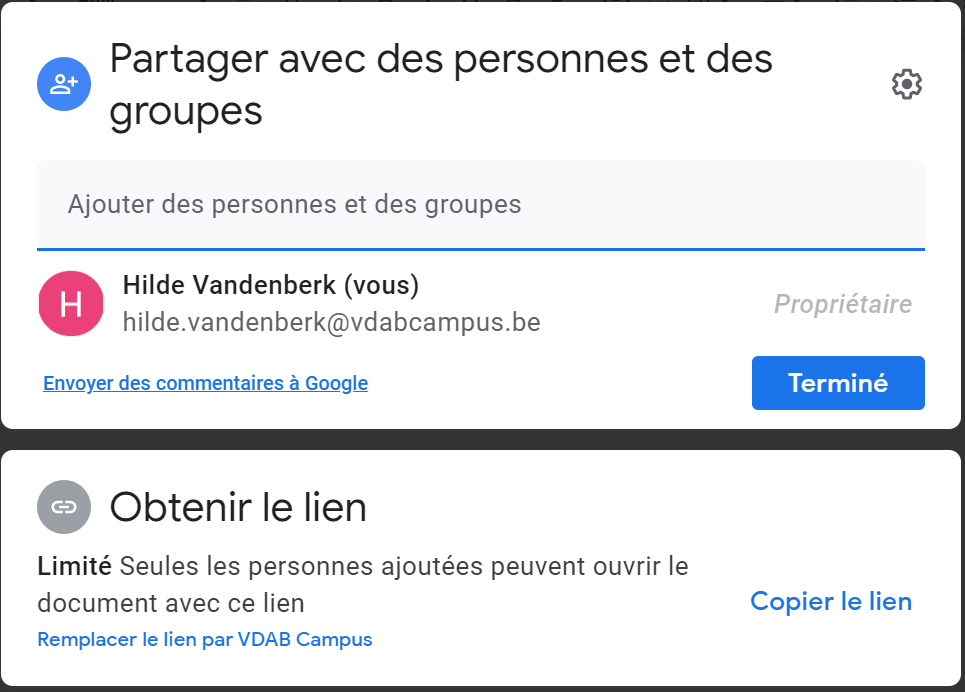Click the bold 'Limité' access label

click(74, 566)
